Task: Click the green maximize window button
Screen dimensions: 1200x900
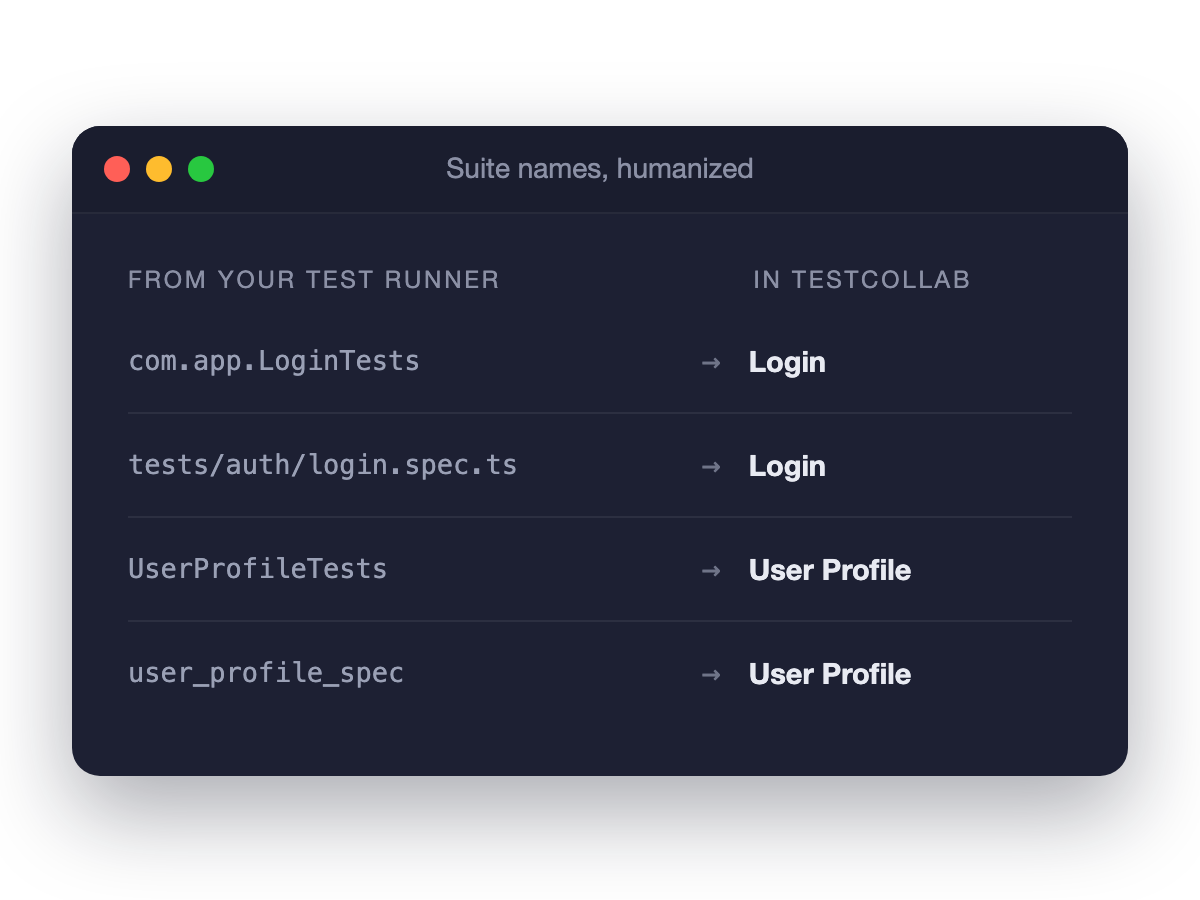Action: [201, 169]
